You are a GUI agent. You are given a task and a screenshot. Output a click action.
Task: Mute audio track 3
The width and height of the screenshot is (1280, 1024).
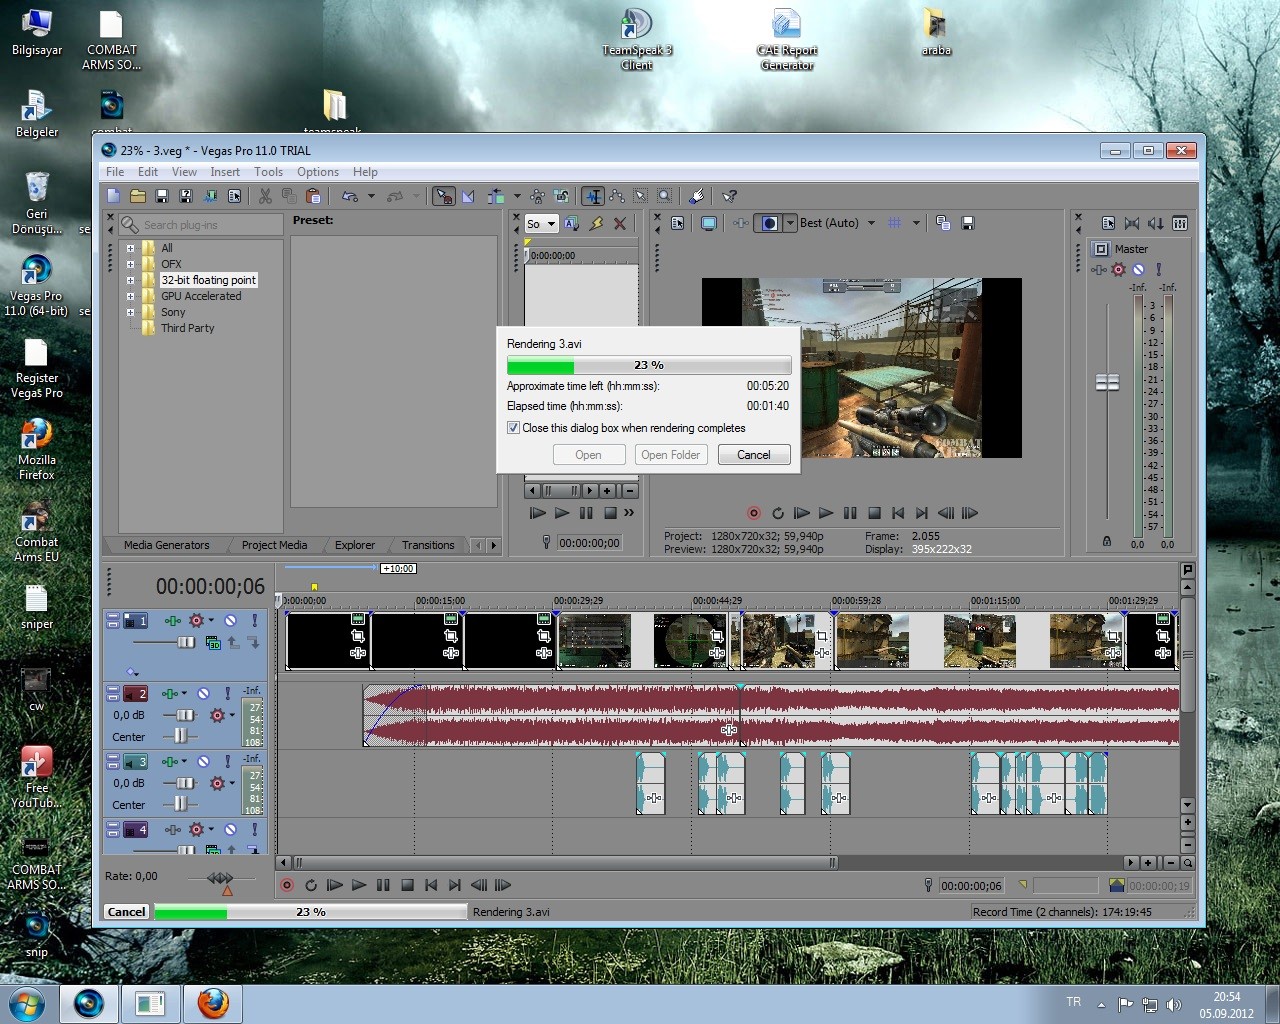[x=203, y=761]
